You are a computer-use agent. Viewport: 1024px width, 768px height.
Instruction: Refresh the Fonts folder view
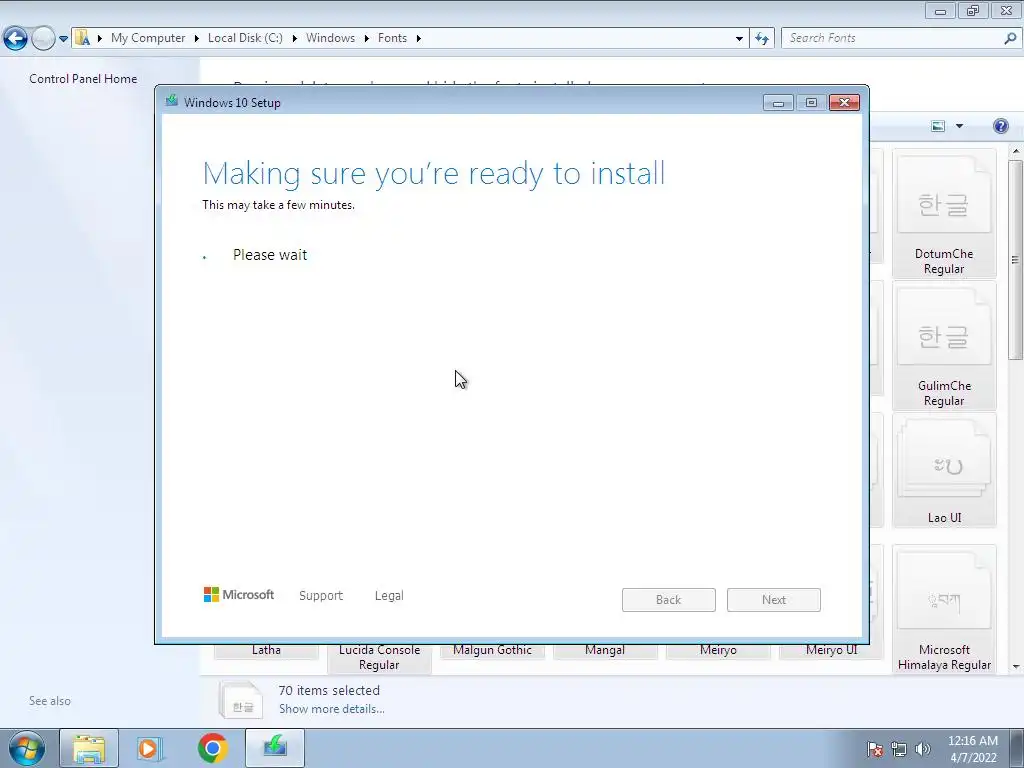click(761, 39)
